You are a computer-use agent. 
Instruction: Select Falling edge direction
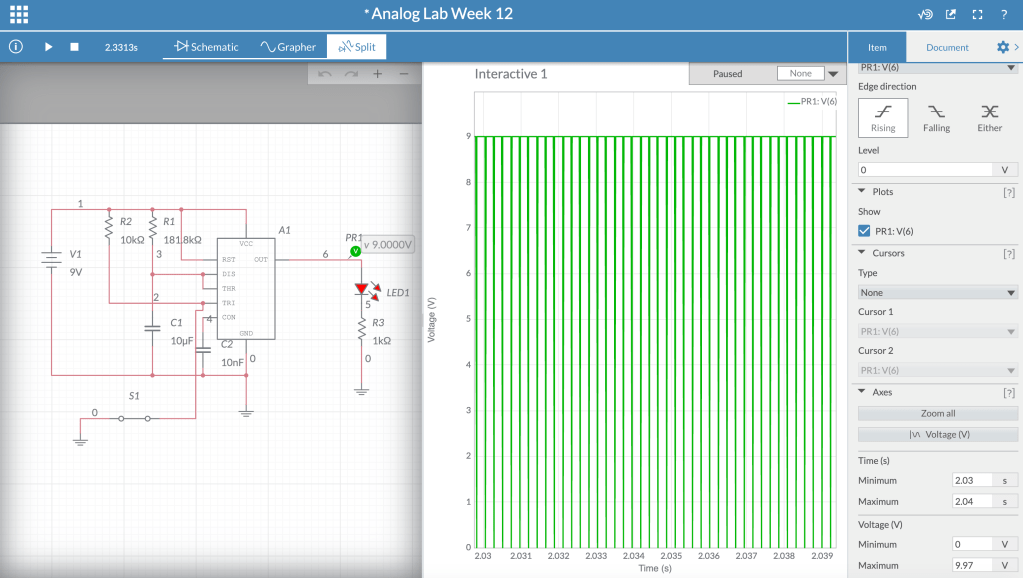[936, 117]
